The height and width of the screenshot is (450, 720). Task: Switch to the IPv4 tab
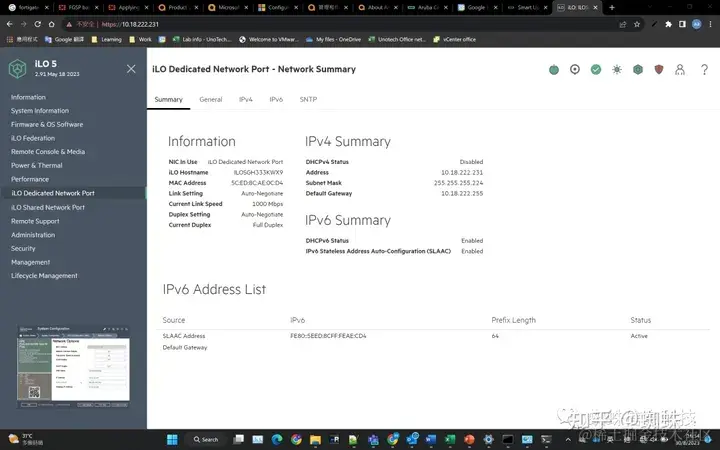[246, 99]
